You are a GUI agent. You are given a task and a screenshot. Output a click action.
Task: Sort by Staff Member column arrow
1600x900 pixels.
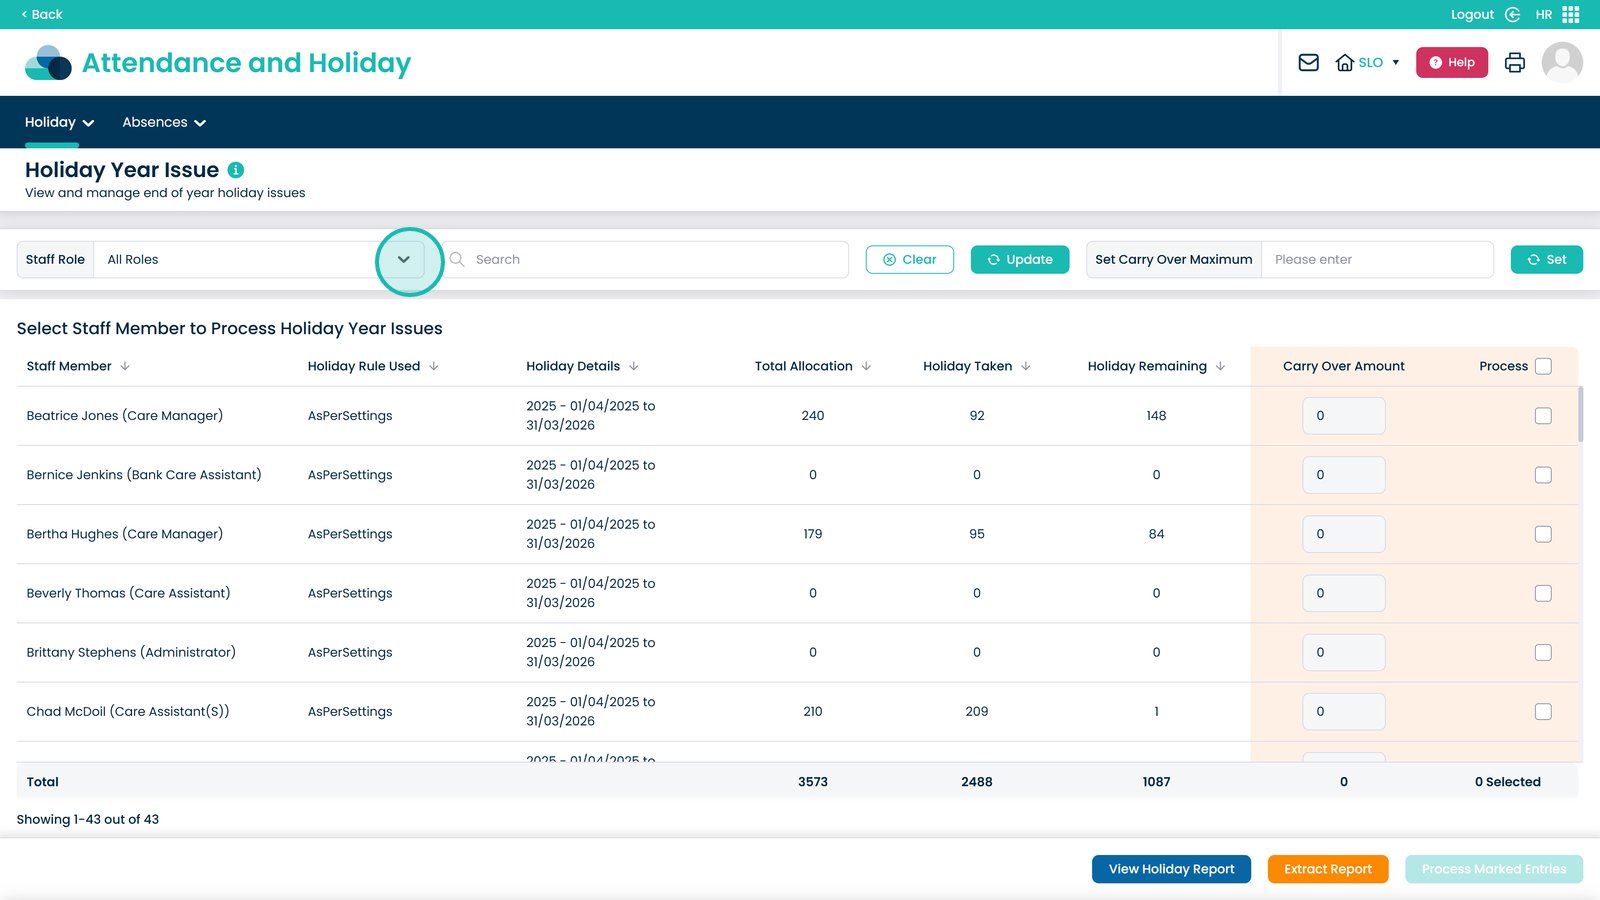125,366
